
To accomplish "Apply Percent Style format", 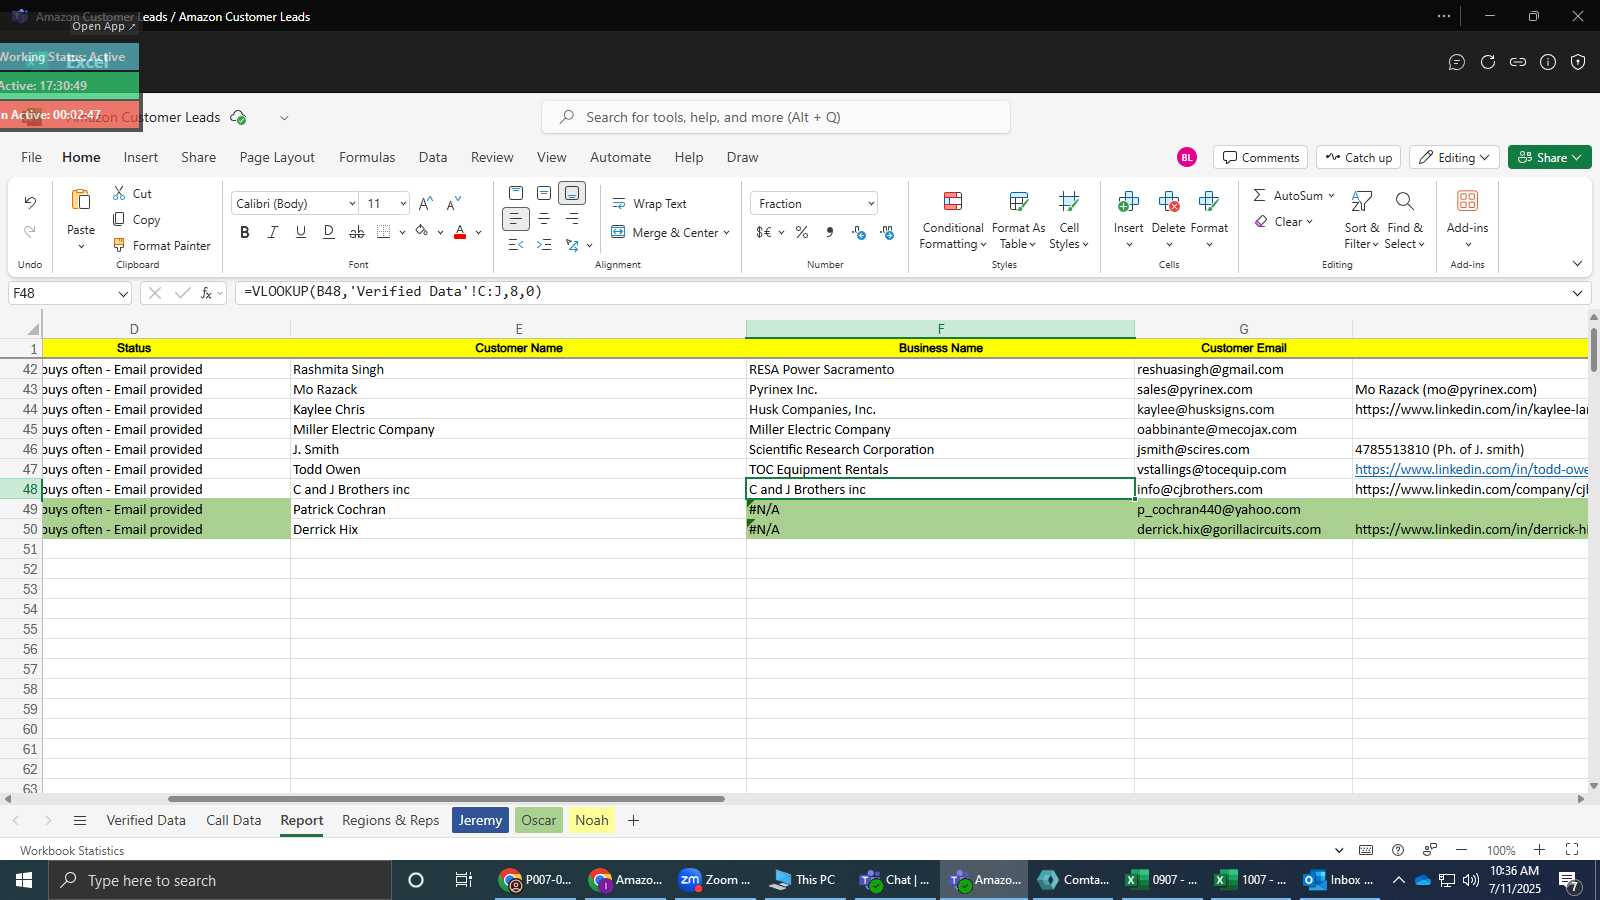I will coord(802,232).
